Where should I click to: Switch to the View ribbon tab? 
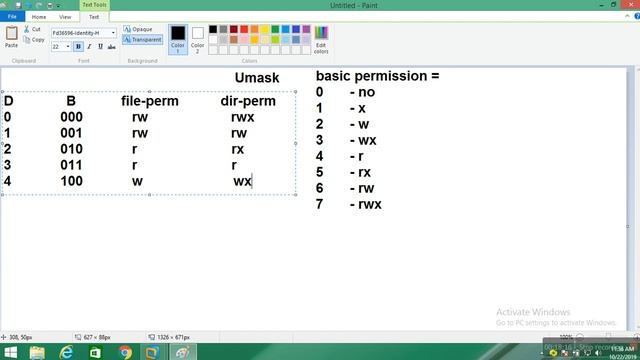click(65, 17)
